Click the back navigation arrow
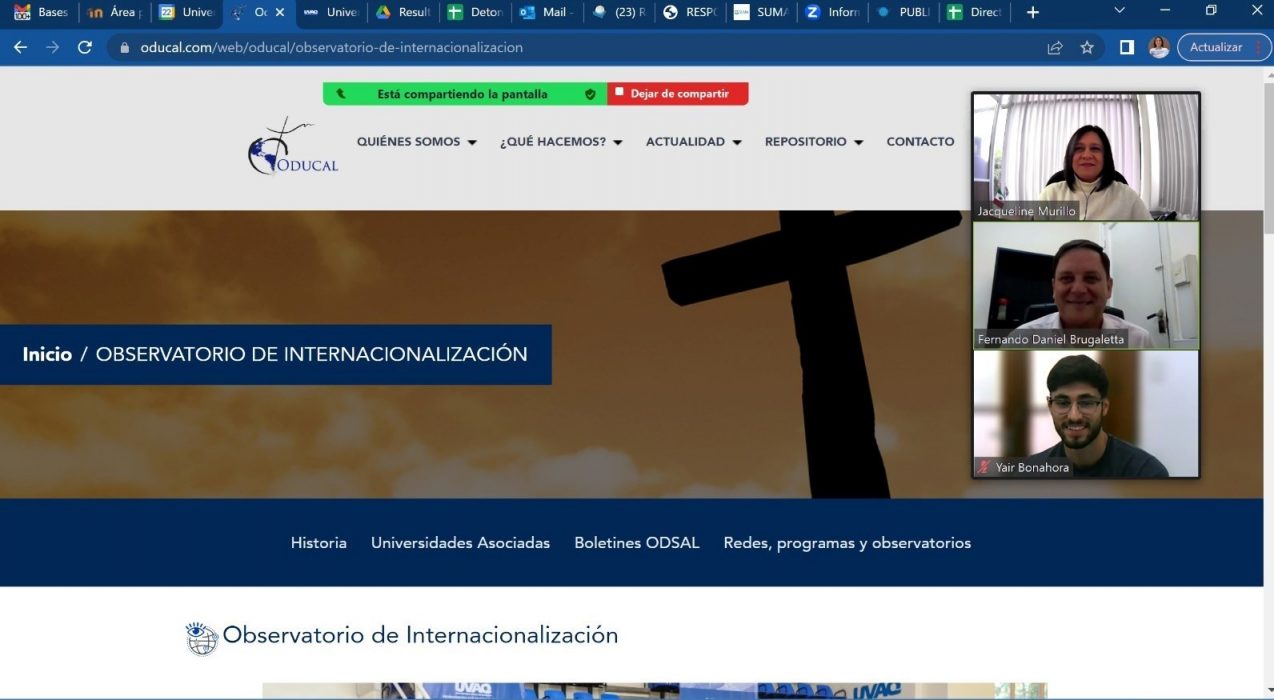The width and height of the screenshot is (1274, 700). (x=20, y=46)
